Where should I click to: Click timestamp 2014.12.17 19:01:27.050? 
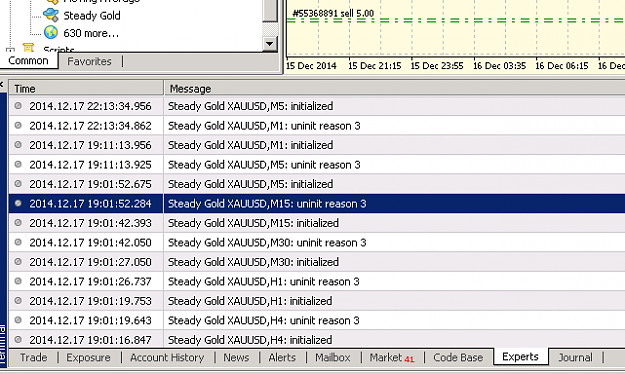[x=90, y=262]
